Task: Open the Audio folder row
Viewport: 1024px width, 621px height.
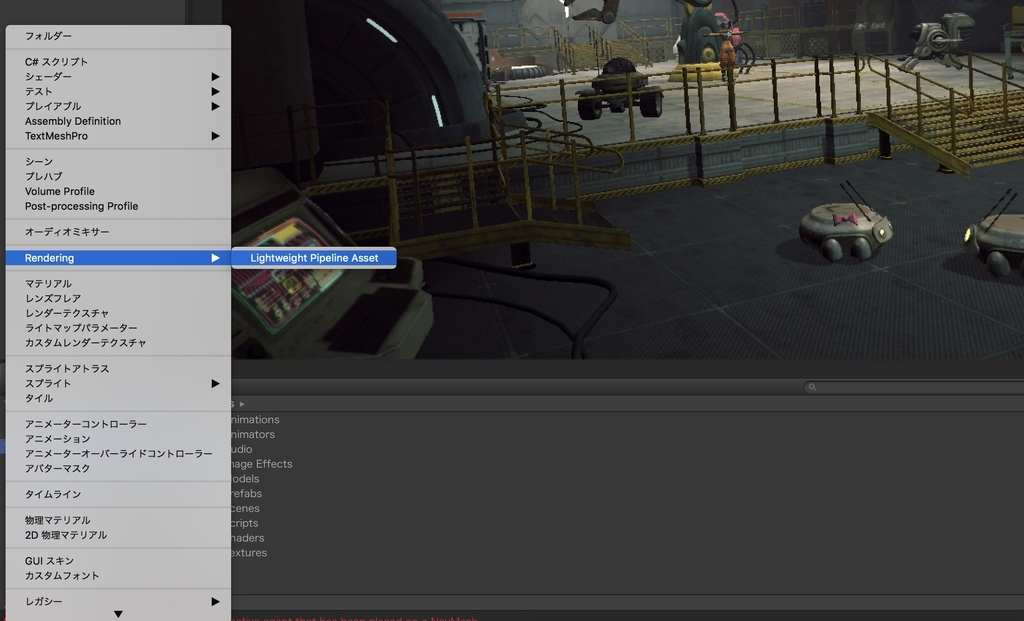Action: [242, 449]
